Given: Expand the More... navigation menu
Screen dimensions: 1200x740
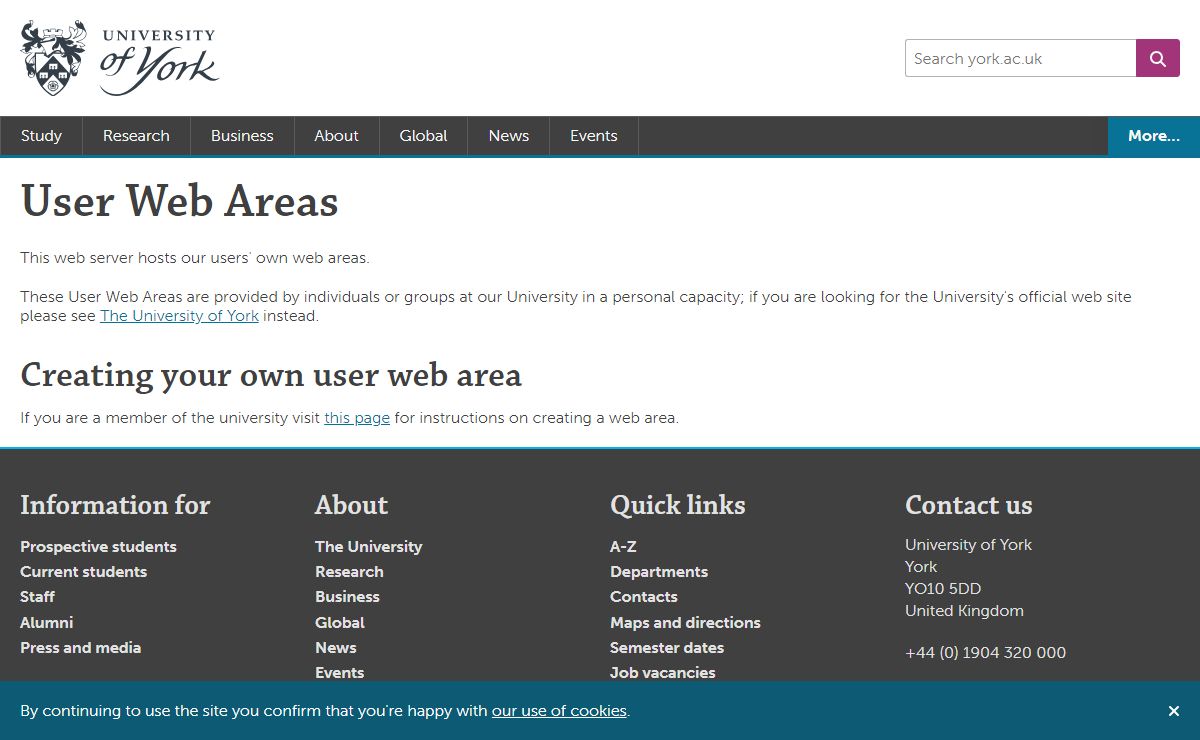Looking at the screenshot, I should [1154, 136].
